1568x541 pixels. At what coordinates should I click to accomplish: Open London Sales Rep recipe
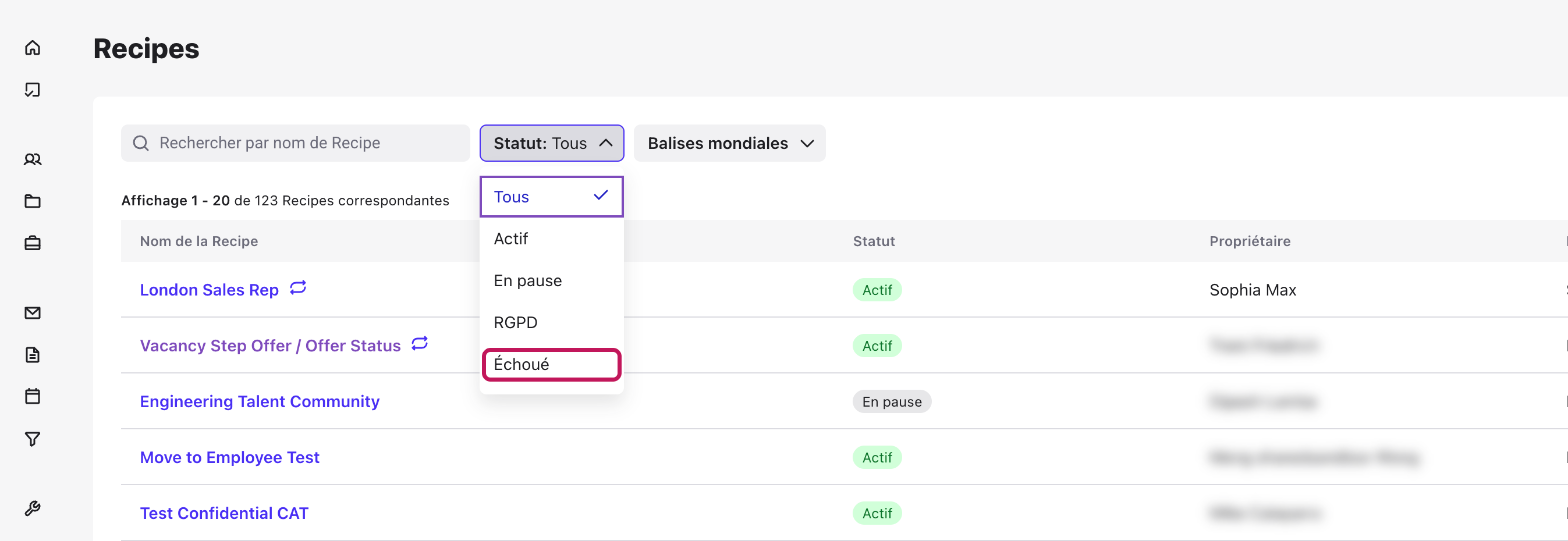(209, 290)
